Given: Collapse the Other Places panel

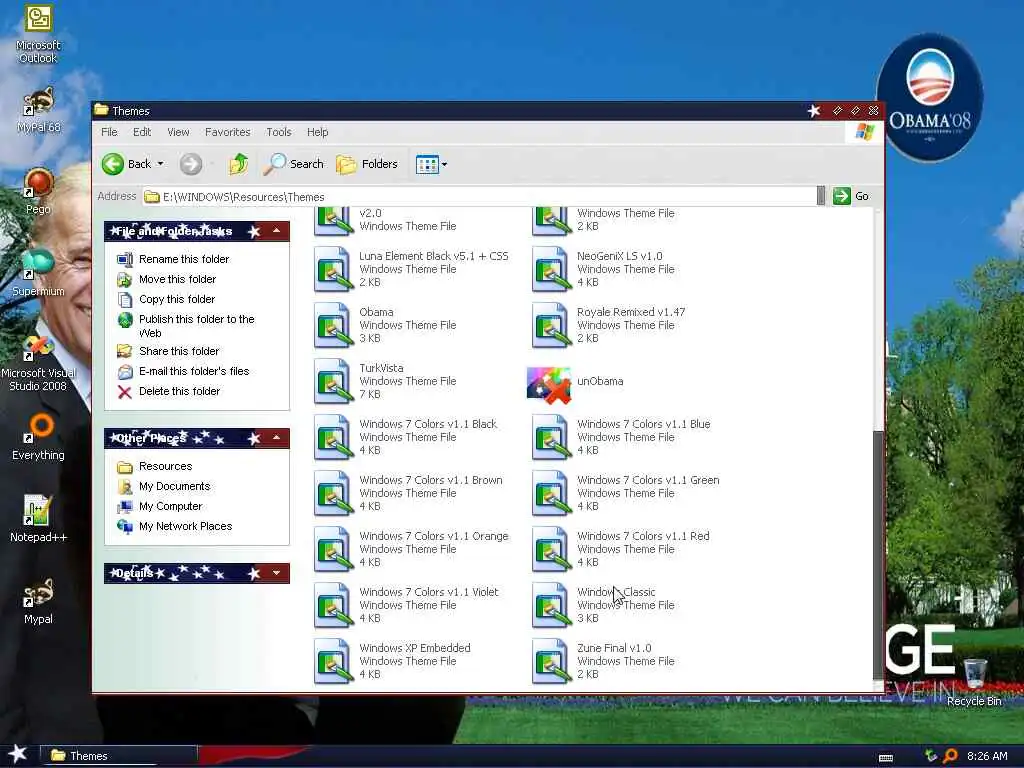Looking at the screenshot, I should pos(276,438).
